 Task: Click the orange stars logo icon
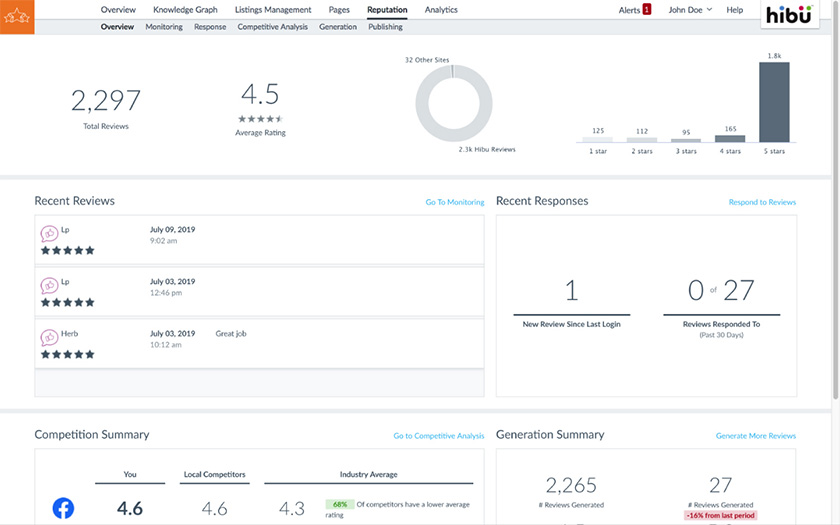17,17
